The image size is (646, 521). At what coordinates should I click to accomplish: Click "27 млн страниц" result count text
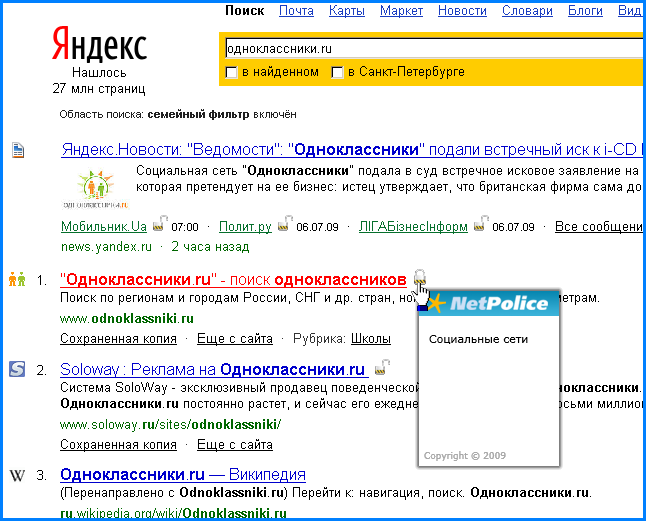pyautogui.click(x=99, y=89)
